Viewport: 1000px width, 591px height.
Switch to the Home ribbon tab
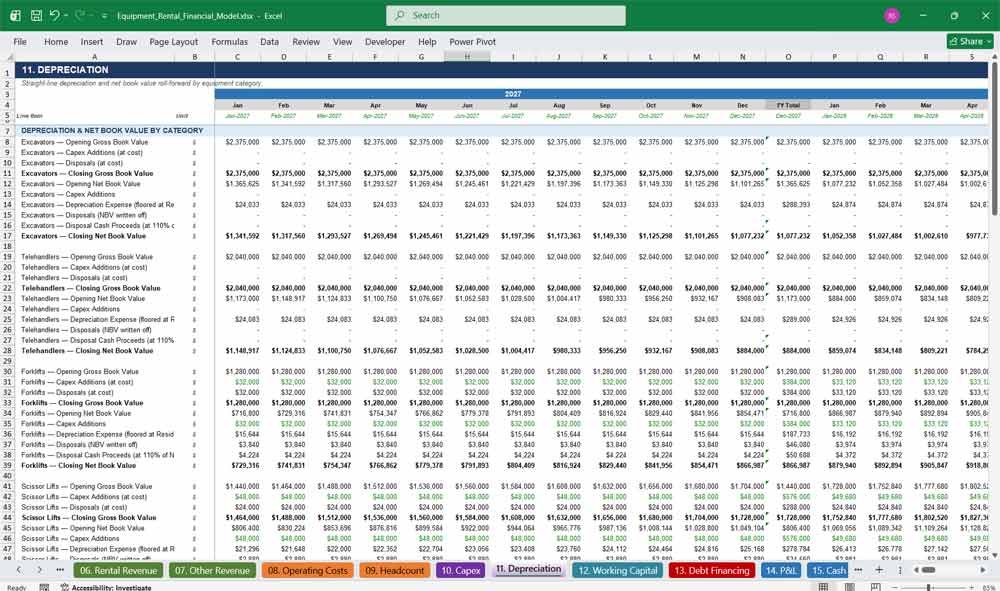tap(56, 41)
